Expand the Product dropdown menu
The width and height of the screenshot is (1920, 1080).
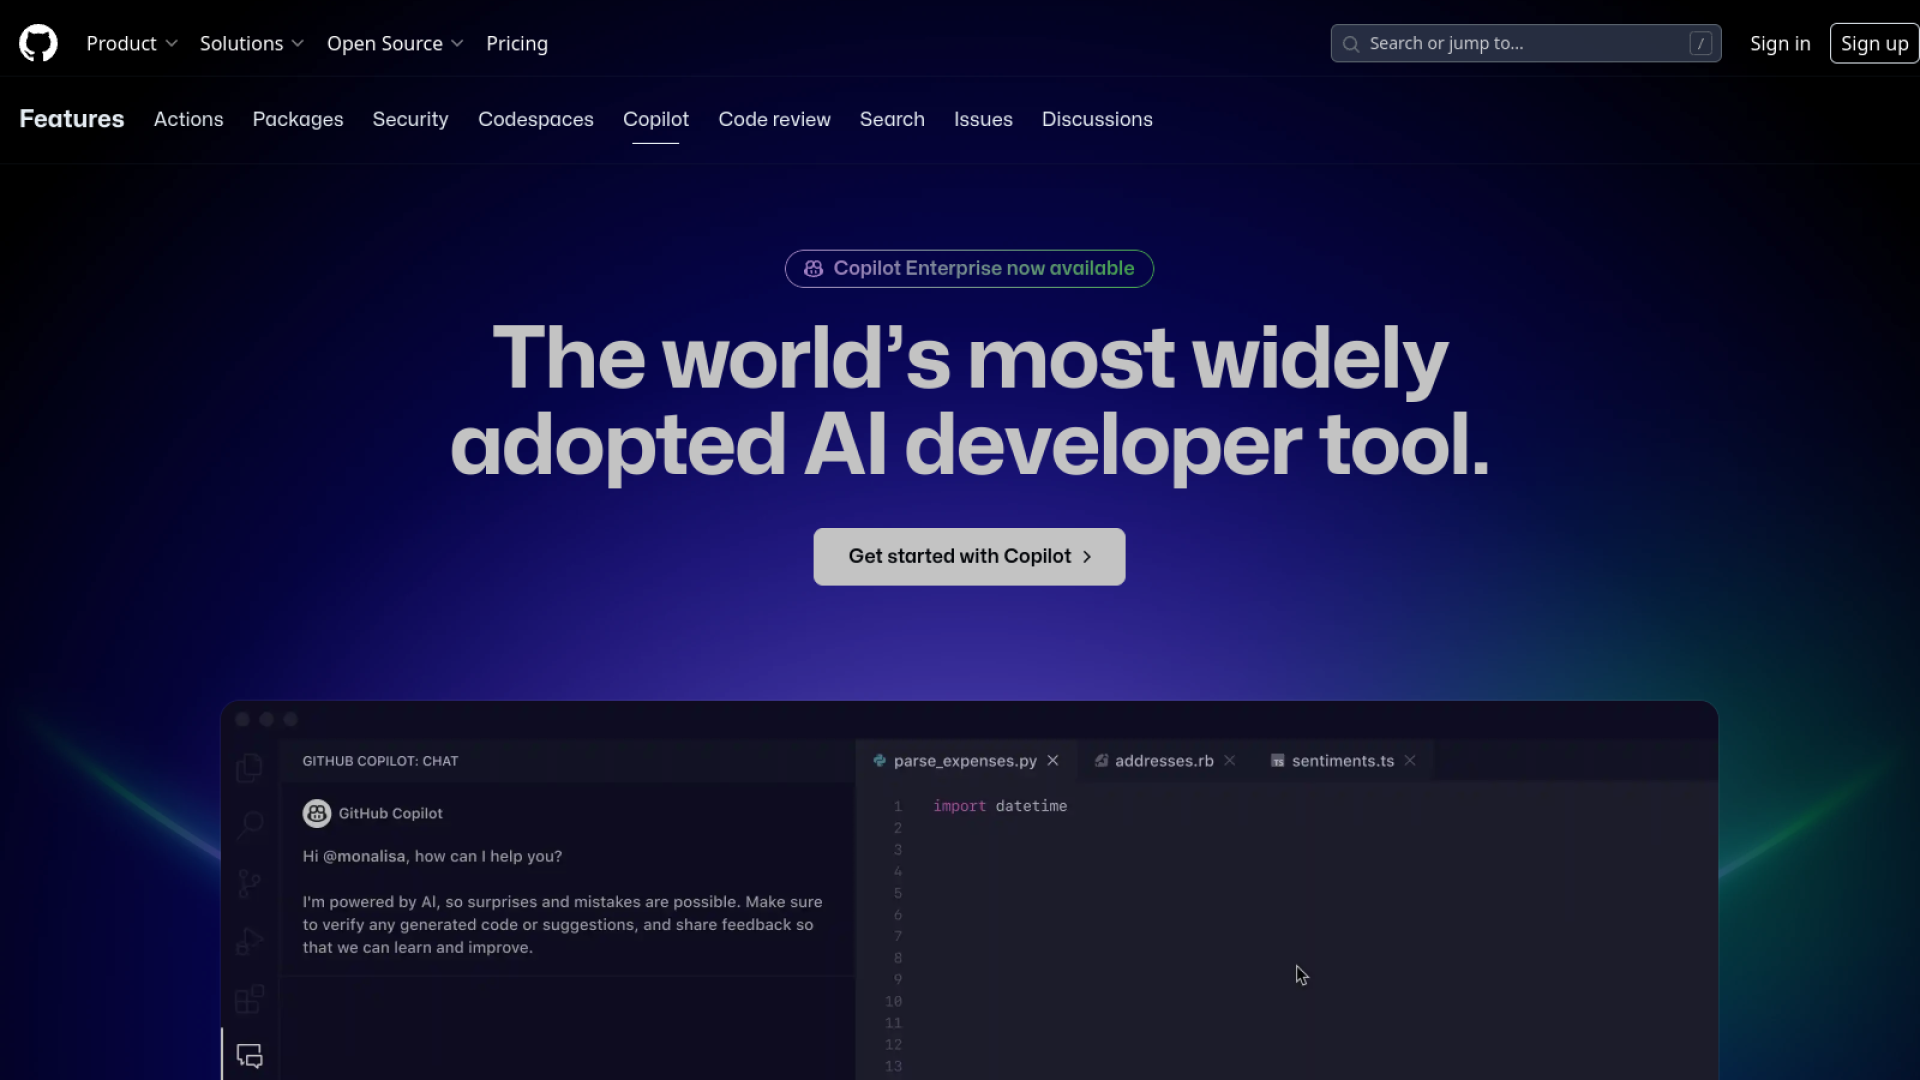pyautogui.click(x=132, y=43)
